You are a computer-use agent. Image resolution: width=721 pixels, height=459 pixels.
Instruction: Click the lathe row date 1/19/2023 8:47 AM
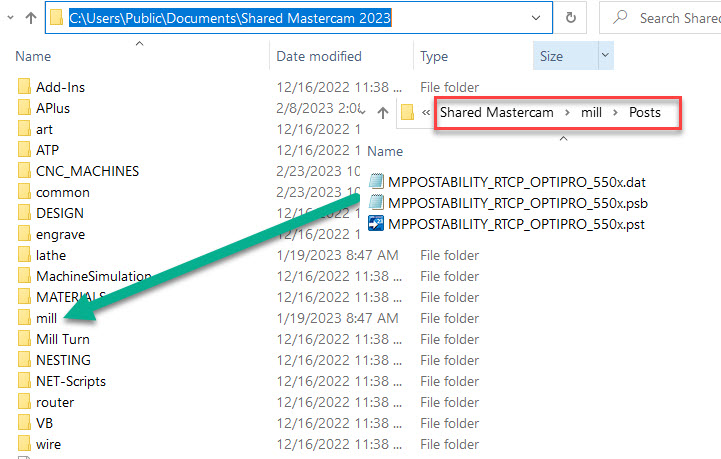click(x=337, y=255)
